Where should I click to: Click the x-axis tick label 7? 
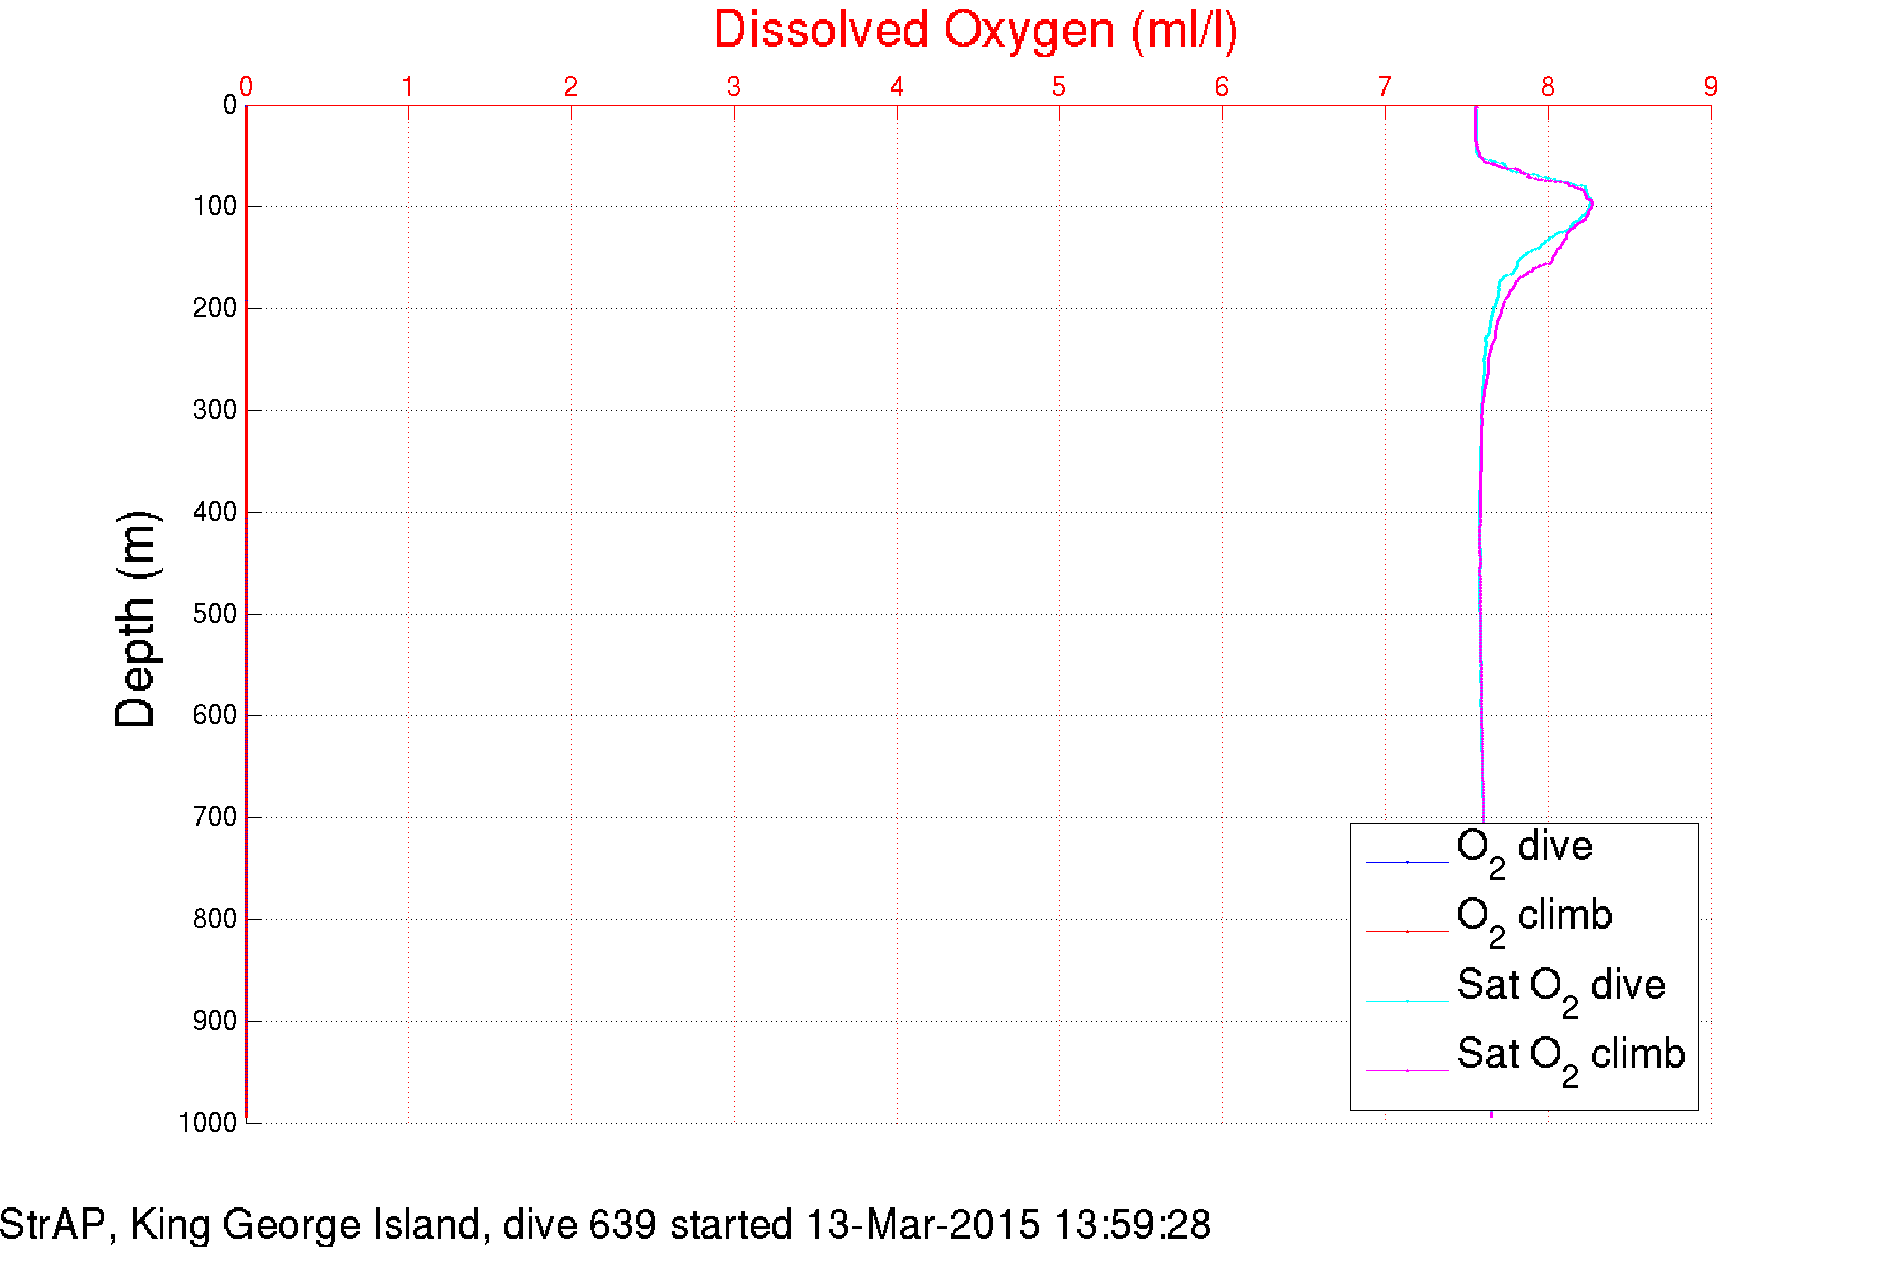pos(1385,87)
